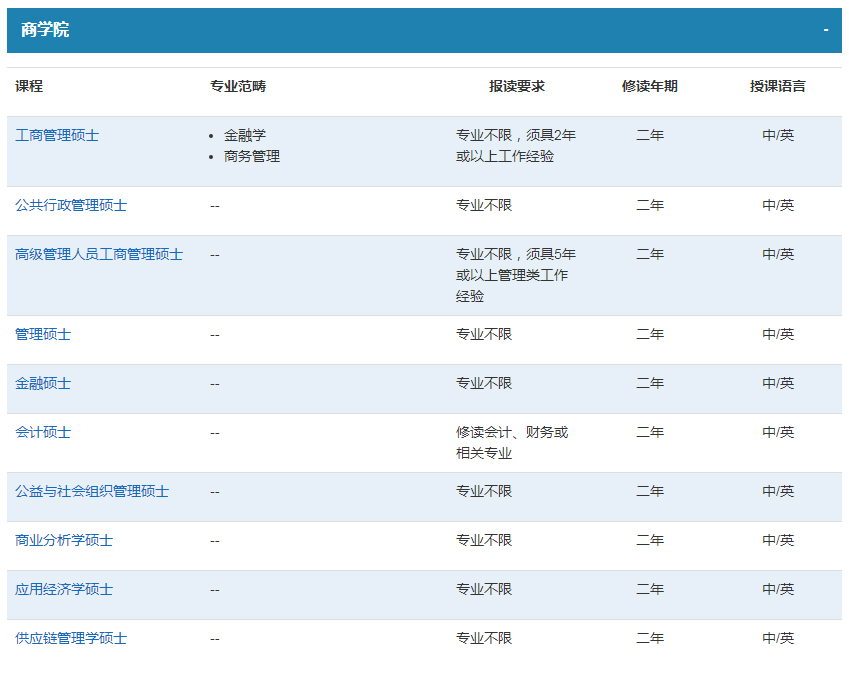Open the 工商管理硕士 course link

tap(57, 135)
